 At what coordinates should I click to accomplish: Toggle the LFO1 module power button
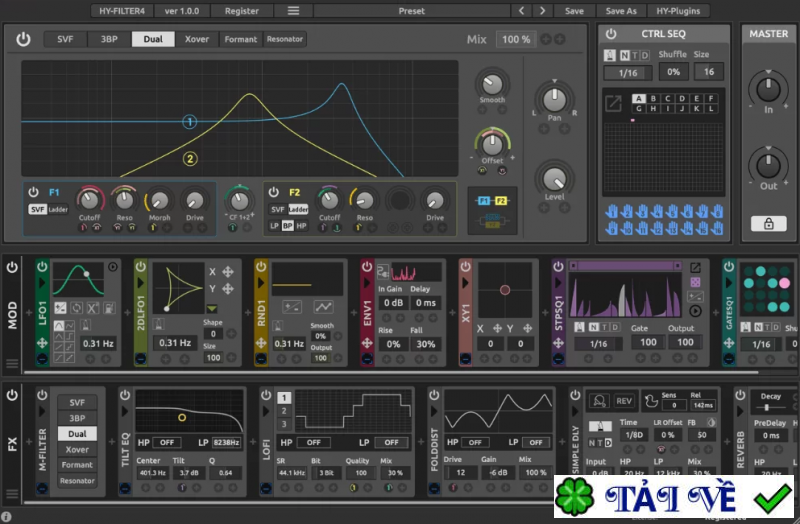42,267
